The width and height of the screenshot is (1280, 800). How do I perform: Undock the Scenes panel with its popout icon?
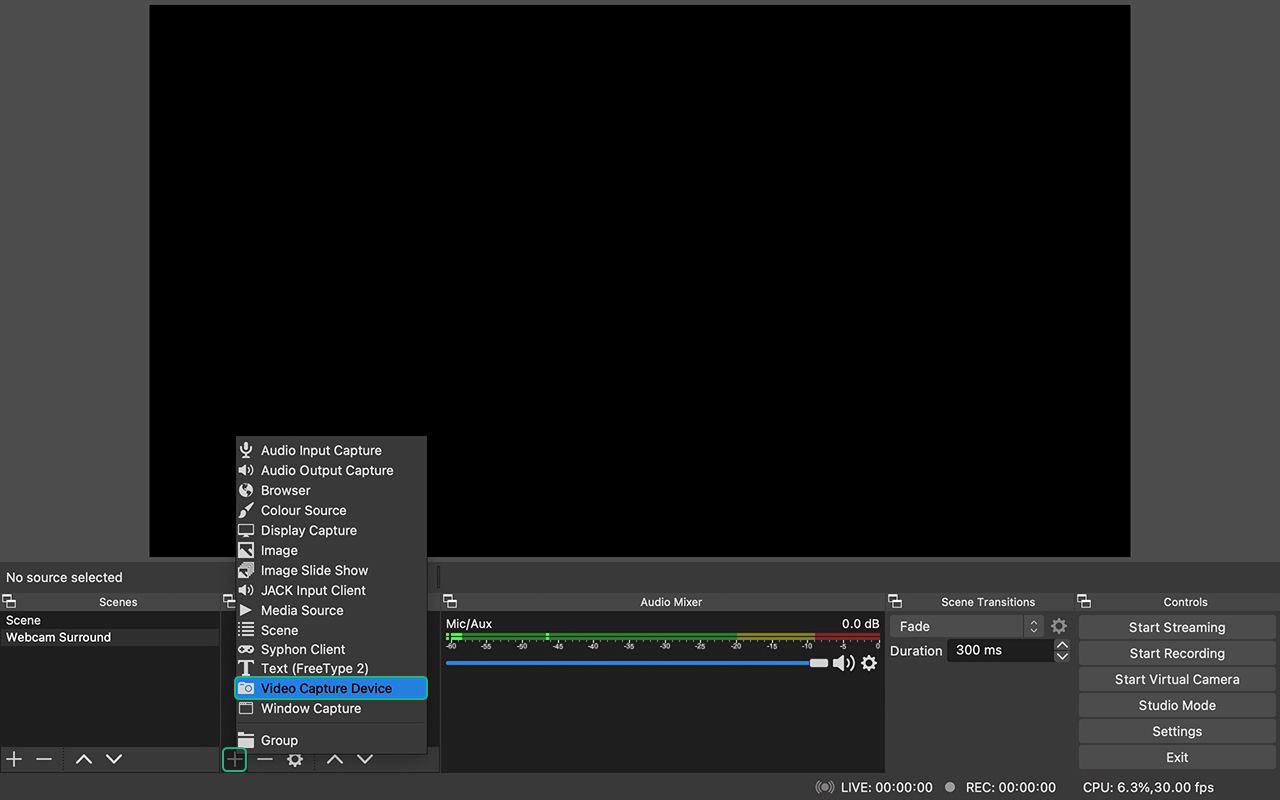click(x=9, y=601)
